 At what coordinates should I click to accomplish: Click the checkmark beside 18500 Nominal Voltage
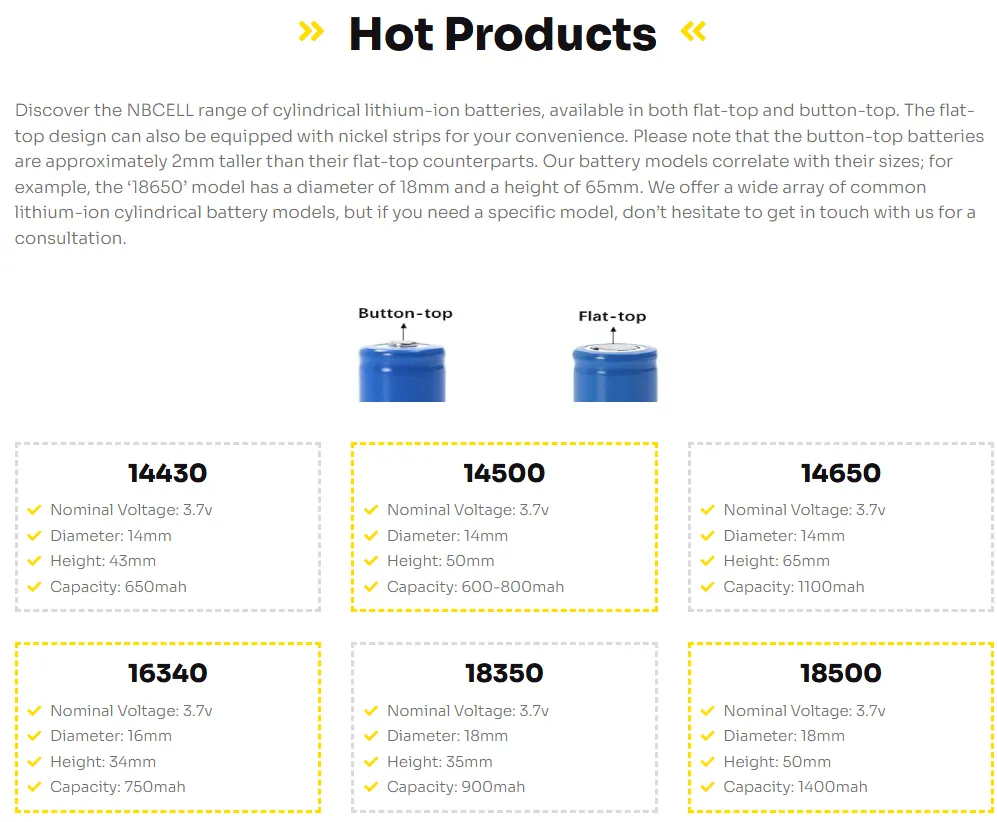coord(708,711)
